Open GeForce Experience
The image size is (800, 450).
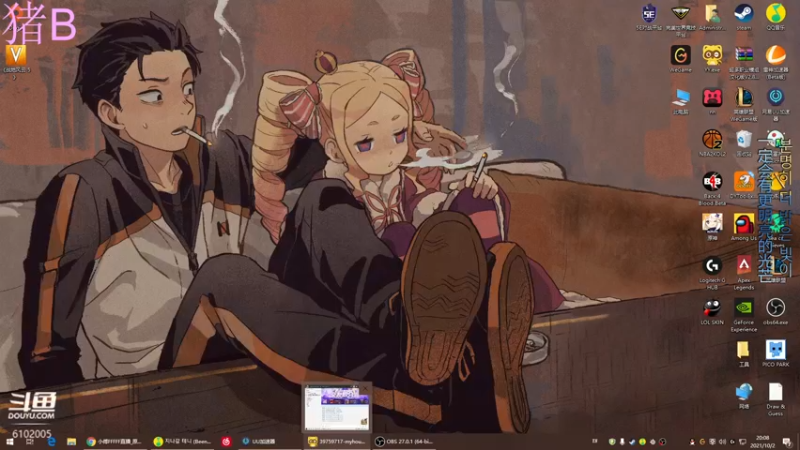tap(744, 315)
